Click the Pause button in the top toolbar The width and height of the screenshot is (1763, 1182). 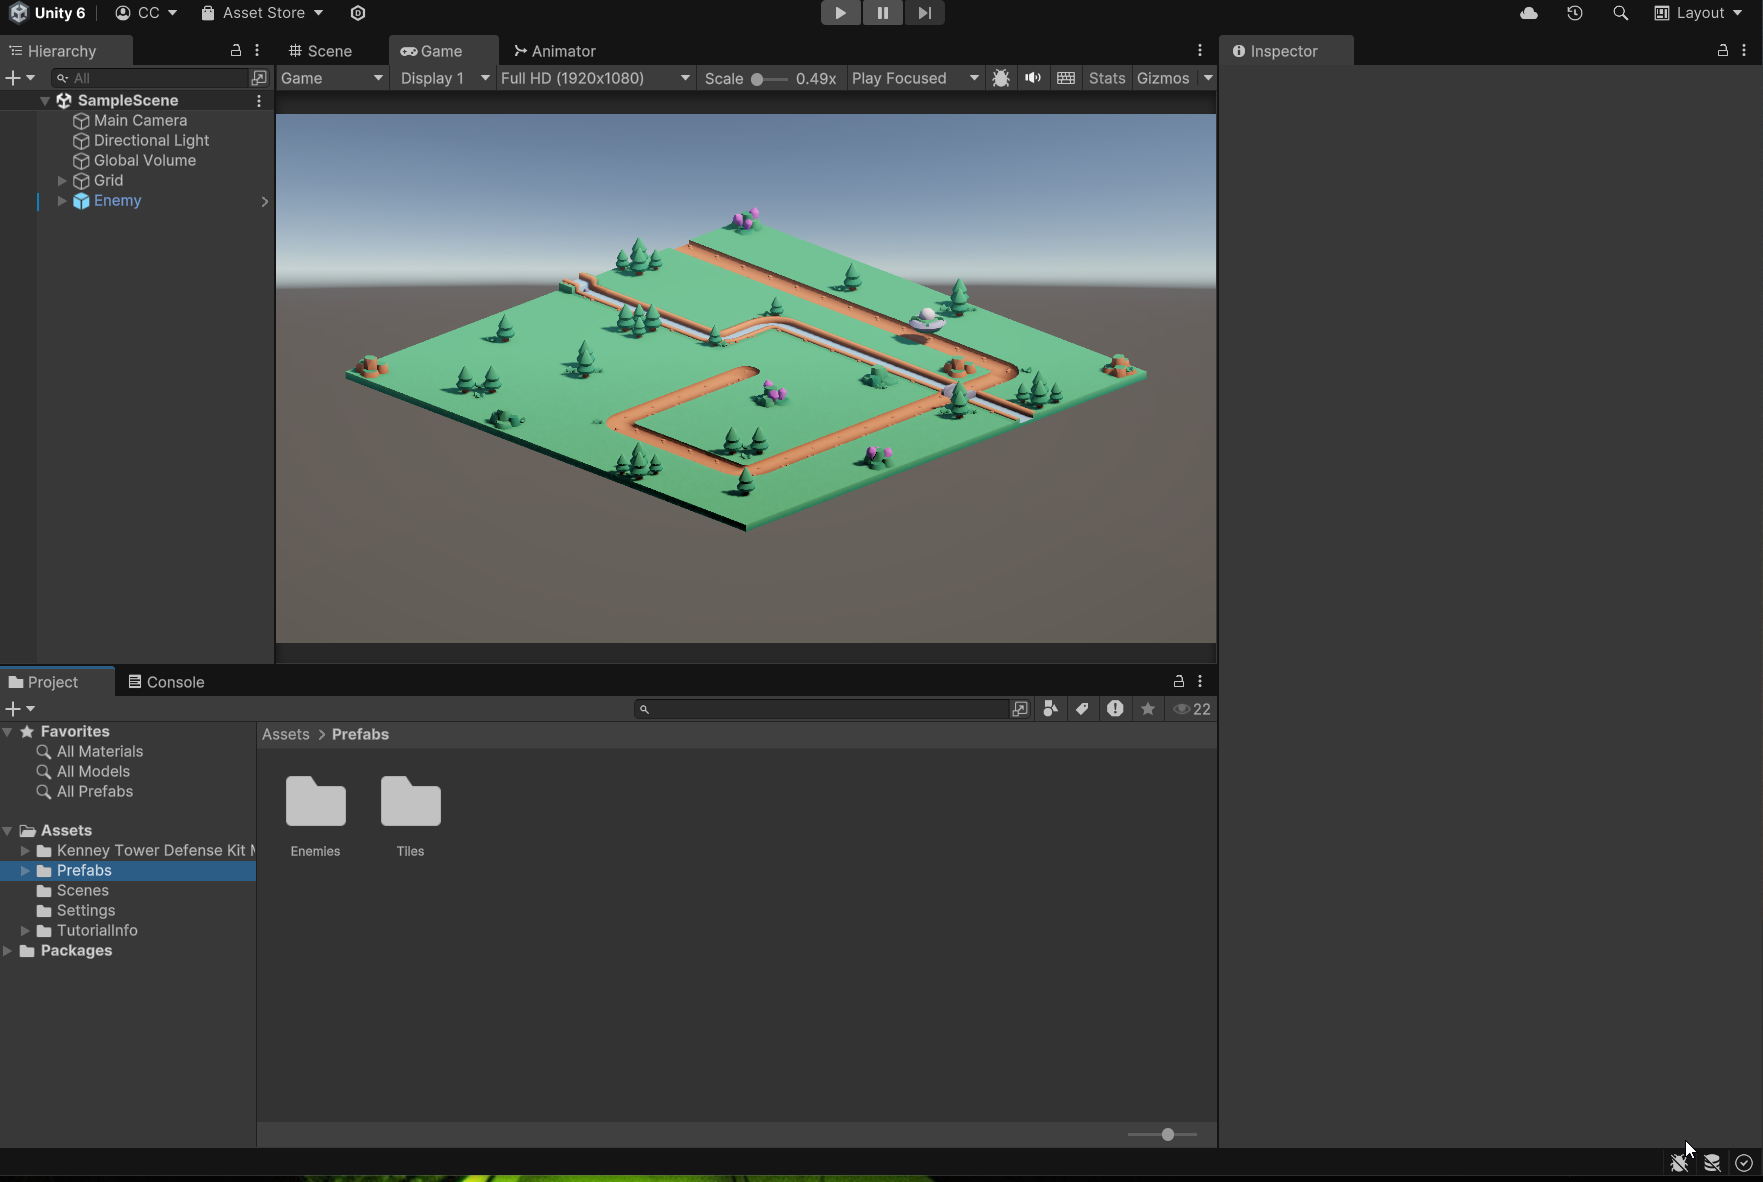click(882, 13)
